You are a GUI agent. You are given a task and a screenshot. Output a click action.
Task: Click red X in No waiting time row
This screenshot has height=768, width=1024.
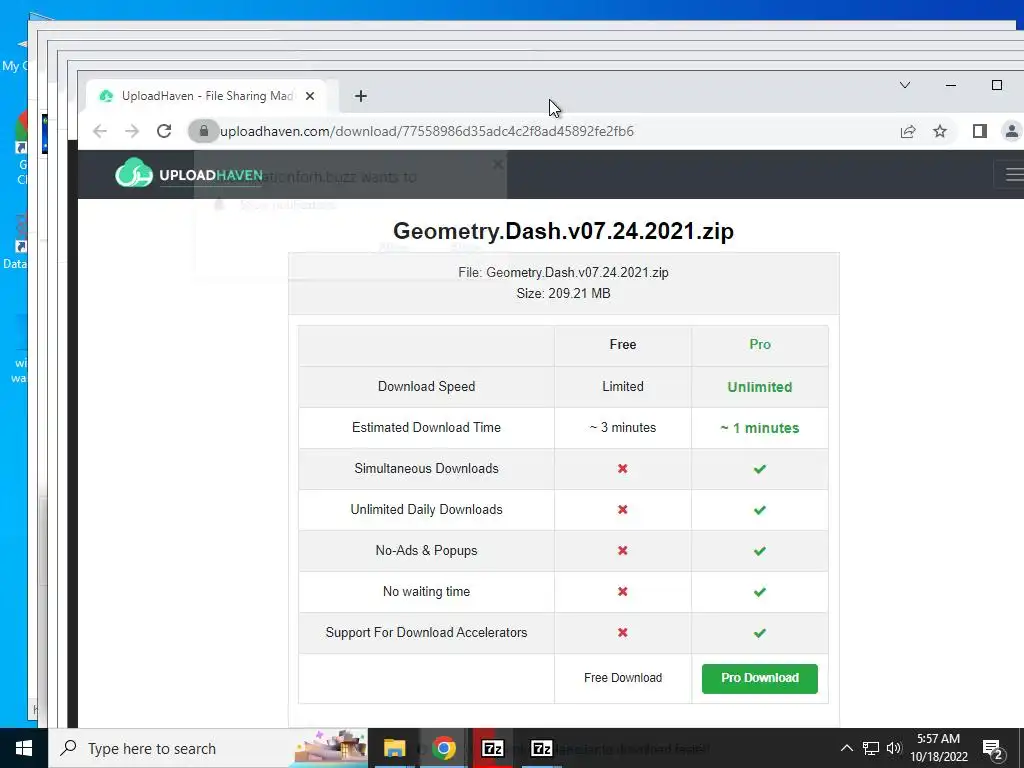coord(622,592)
